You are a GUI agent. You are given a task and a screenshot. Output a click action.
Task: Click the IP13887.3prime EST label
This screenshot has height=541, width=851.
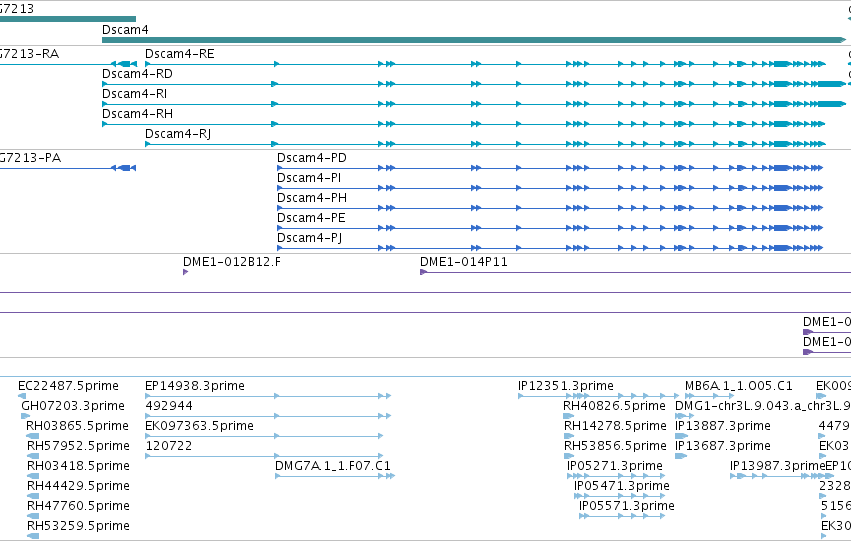tap(723, 426)
